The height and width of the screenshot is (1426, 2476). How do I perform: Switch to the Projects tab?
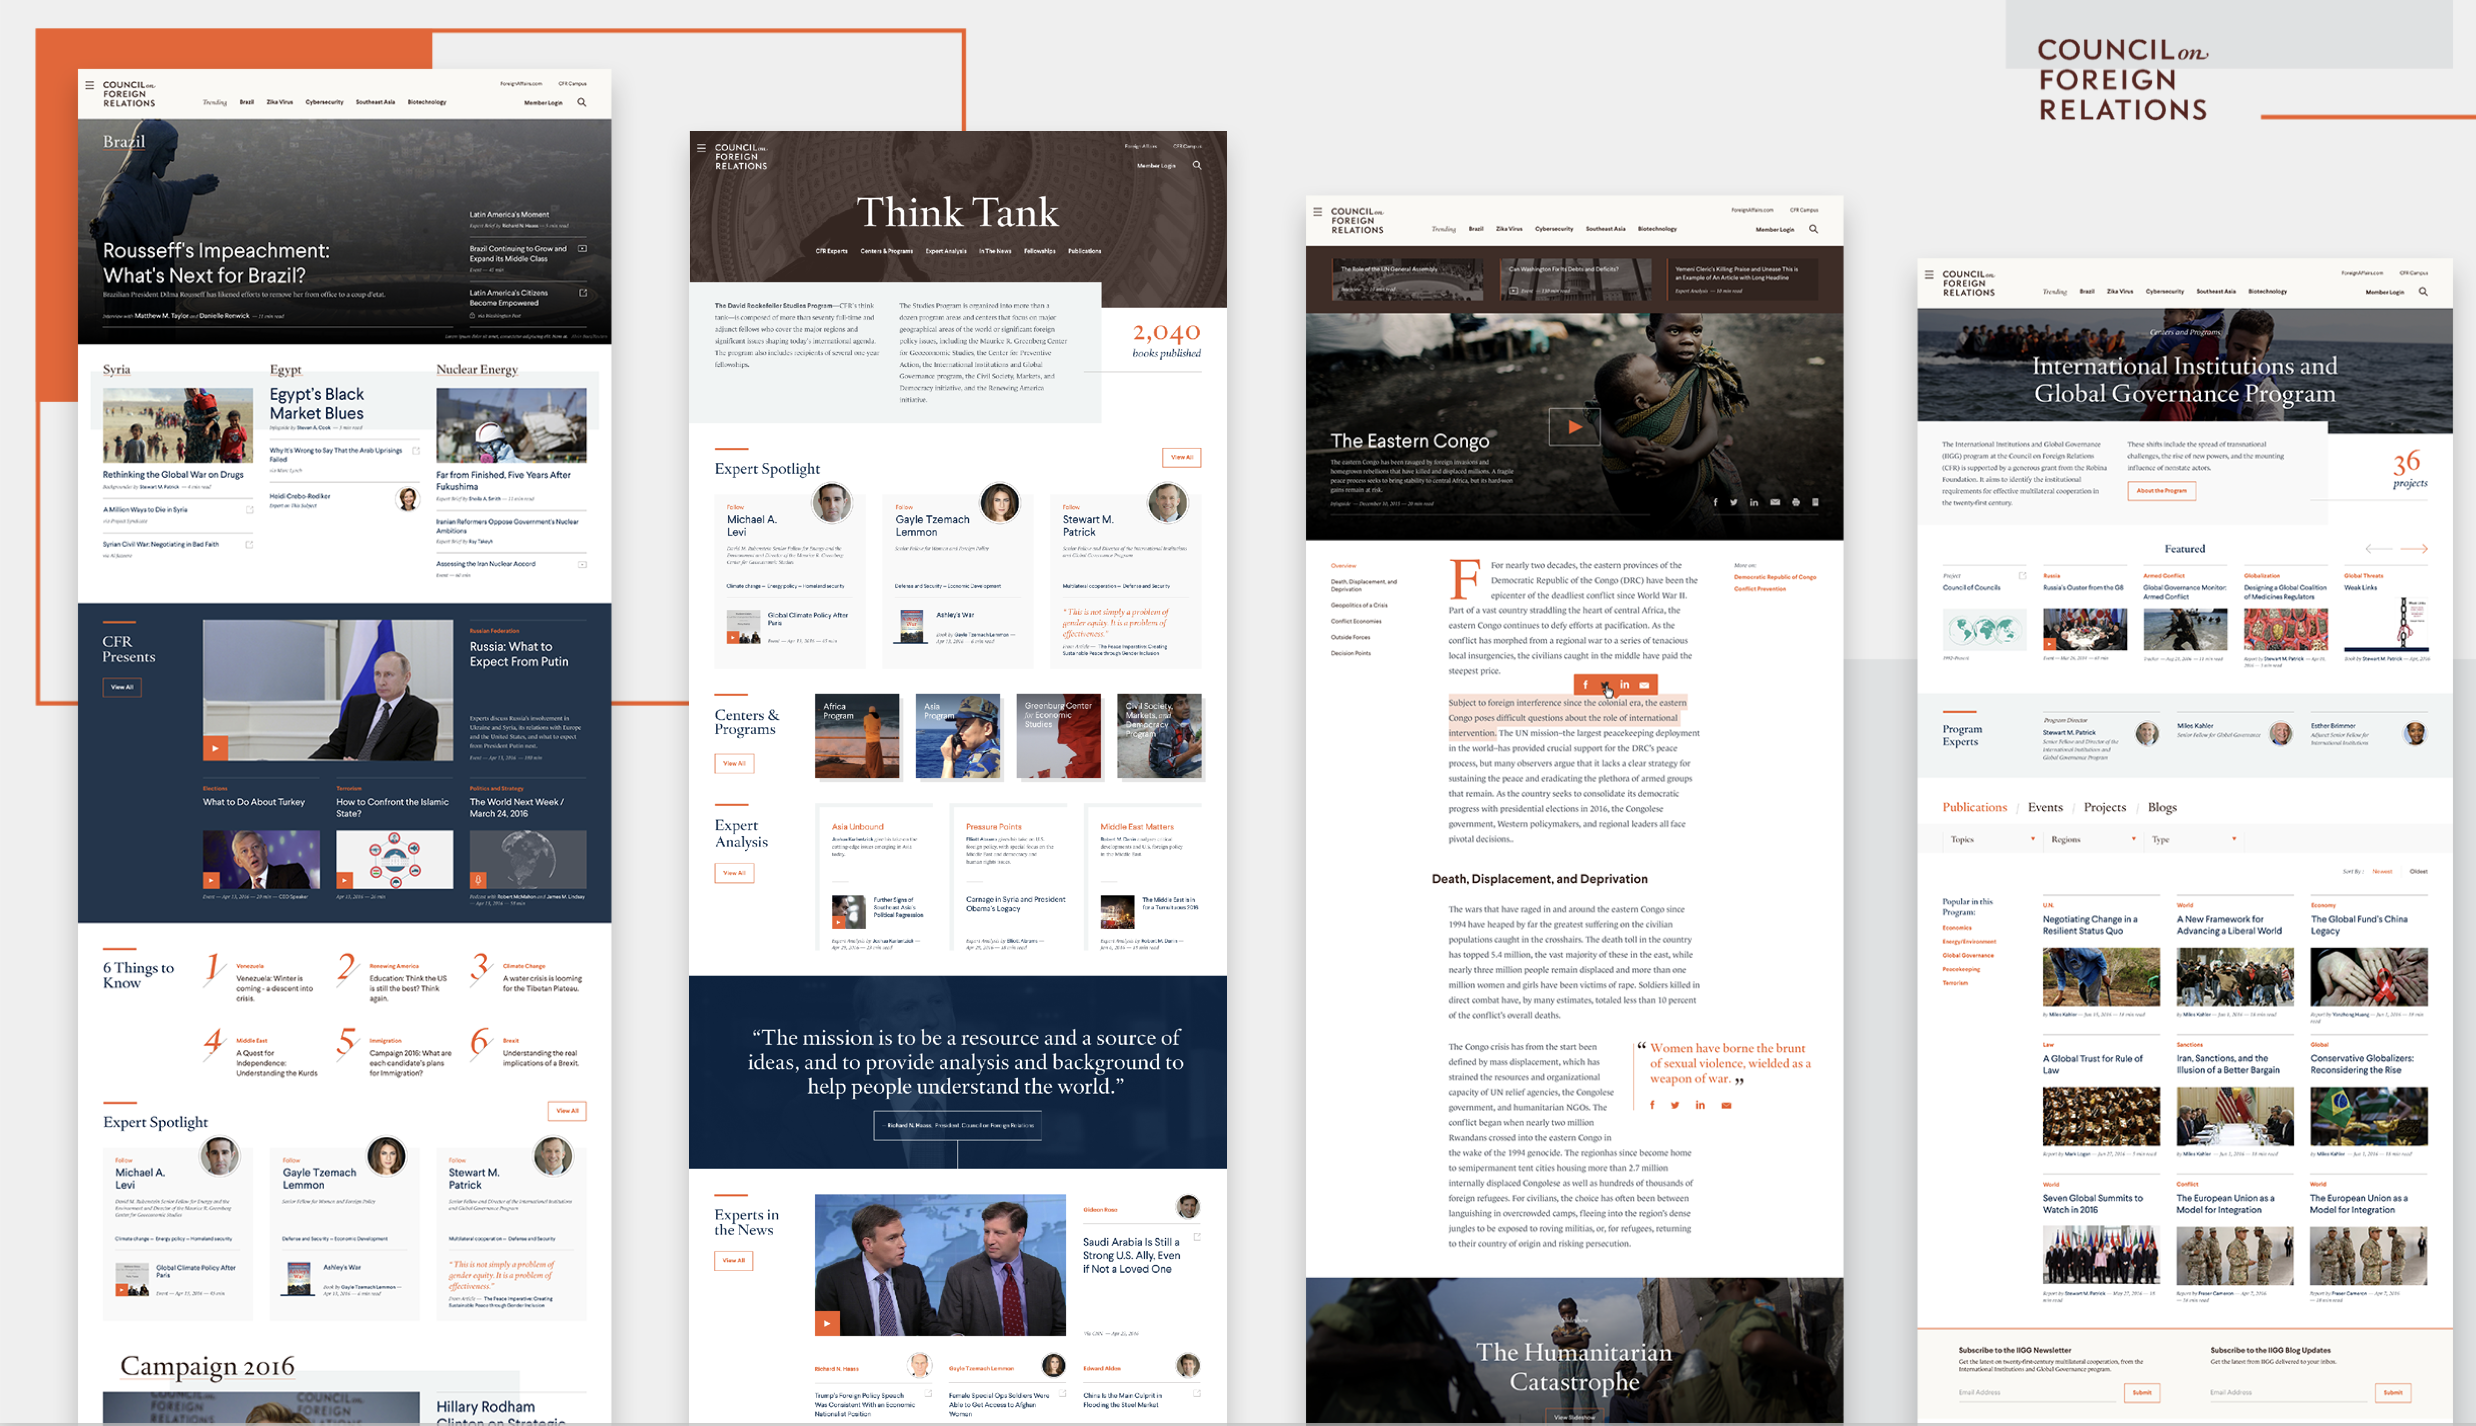(x=2104, y=807)
